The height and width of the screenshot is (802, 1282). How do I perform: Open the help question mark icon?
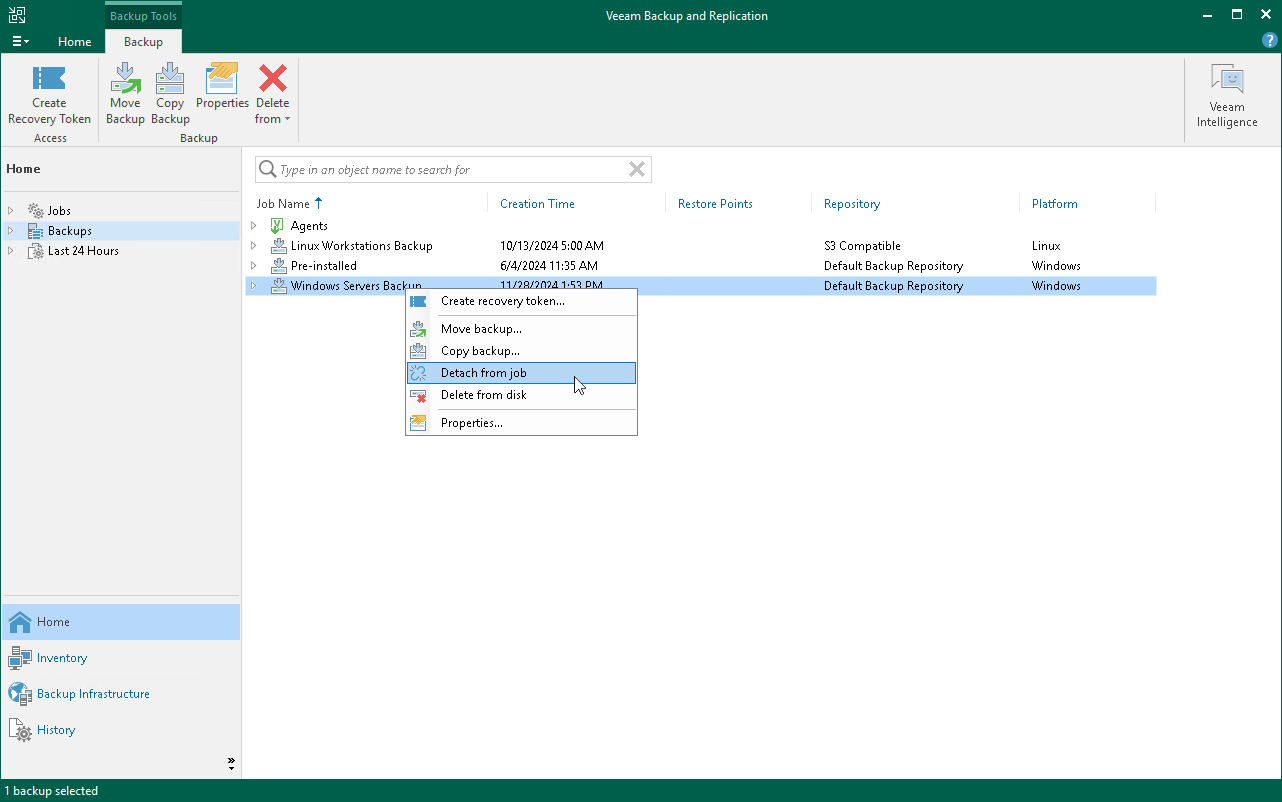pos(1269,41)
